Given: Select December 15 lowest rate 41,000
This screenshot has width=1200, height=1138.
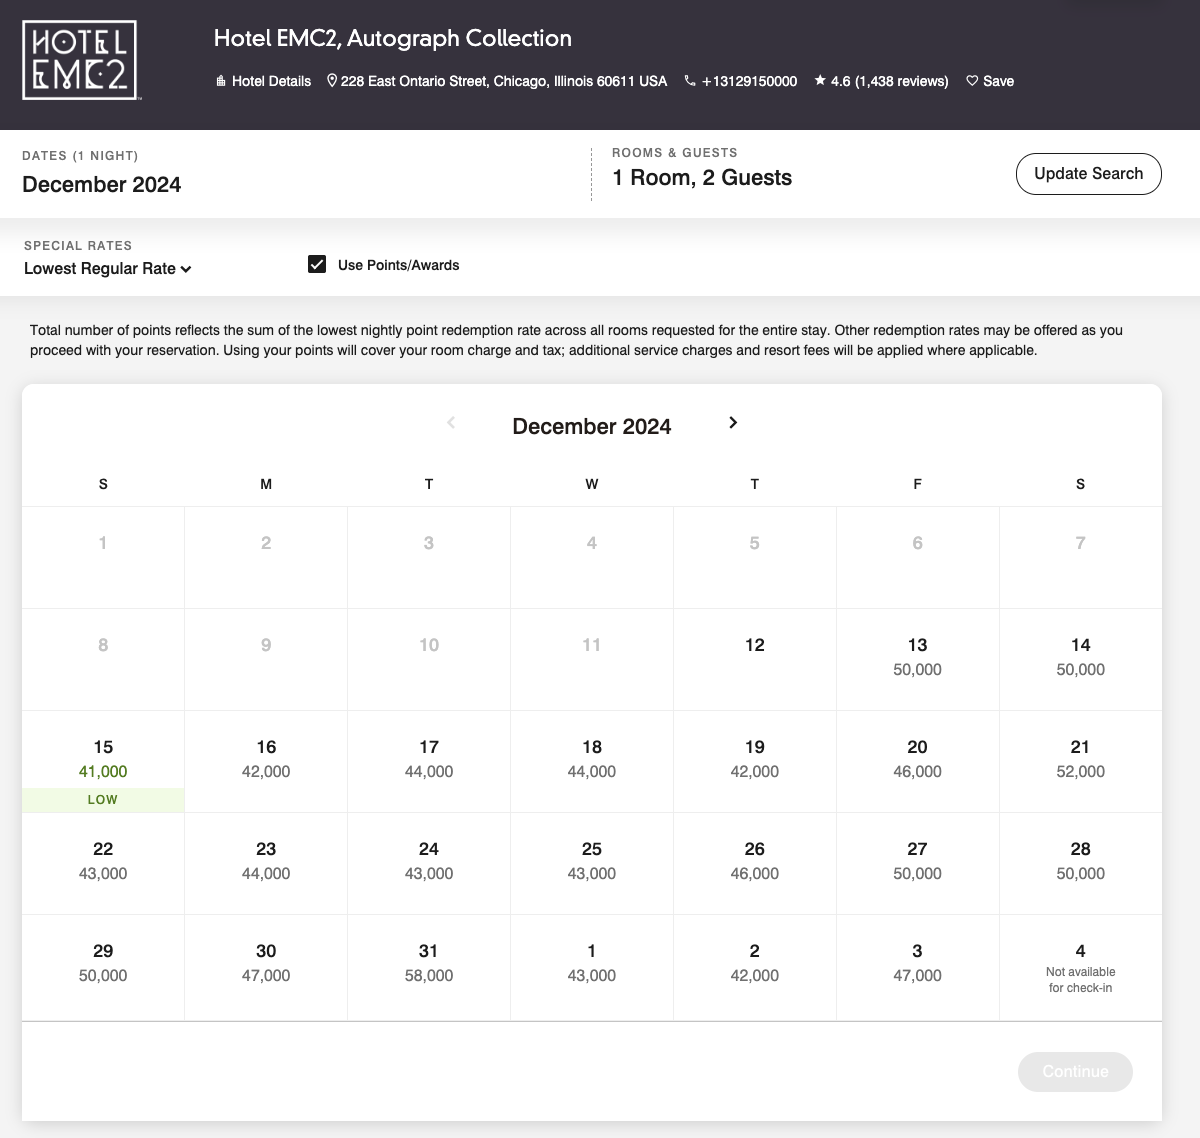Looking at the screenshot, I should coord(103,761).
